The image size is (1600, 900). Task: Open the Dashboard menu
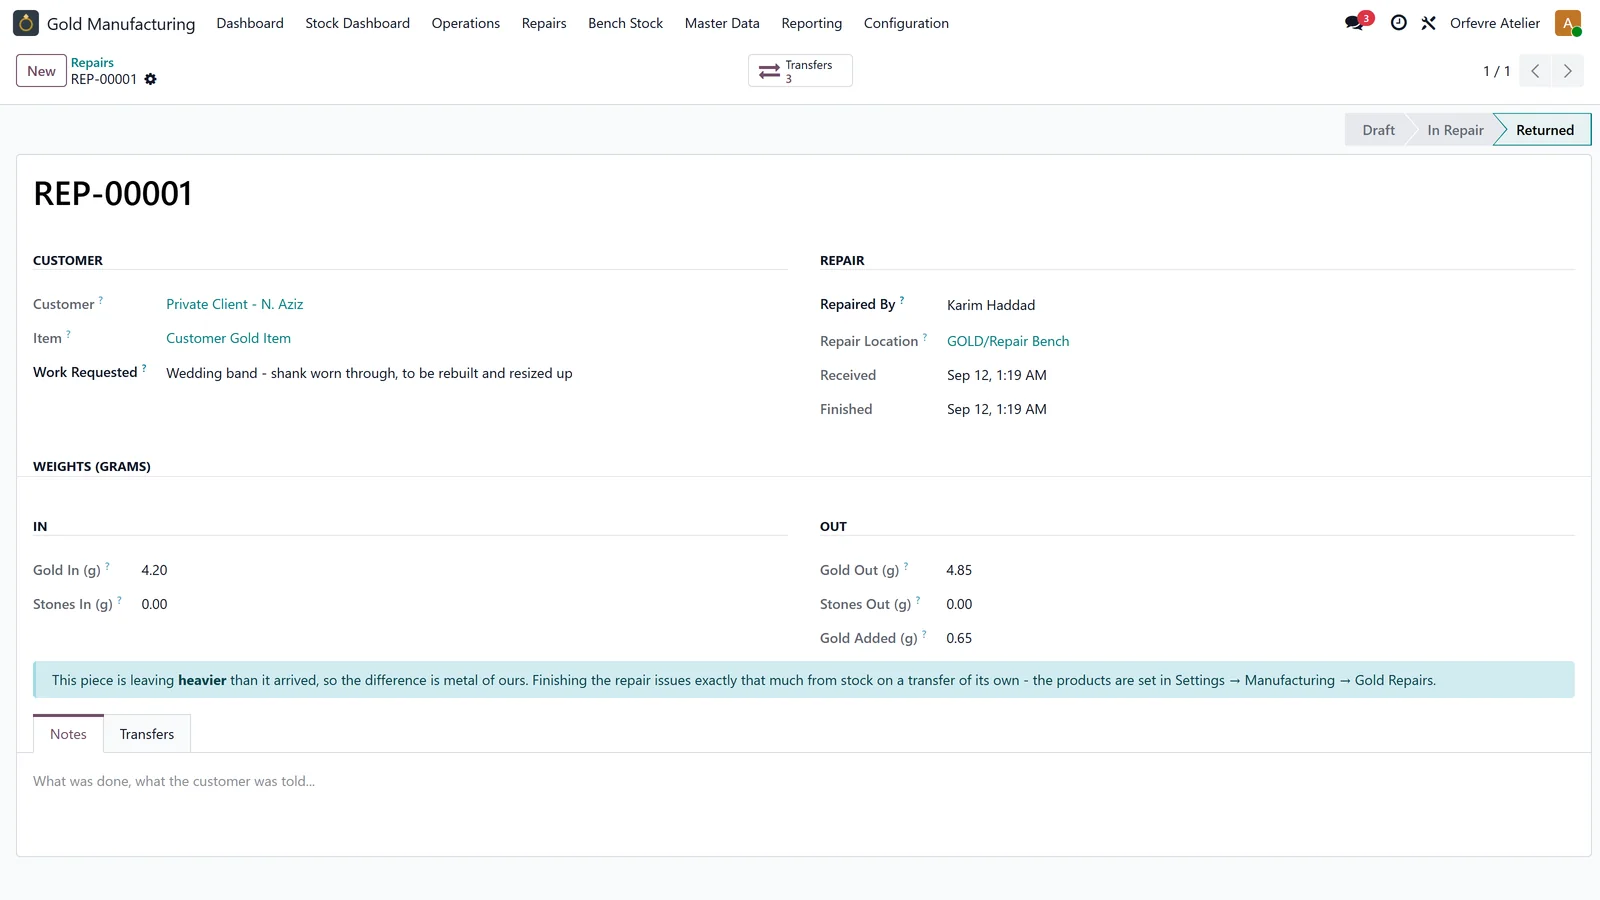(x=250, y=23)
